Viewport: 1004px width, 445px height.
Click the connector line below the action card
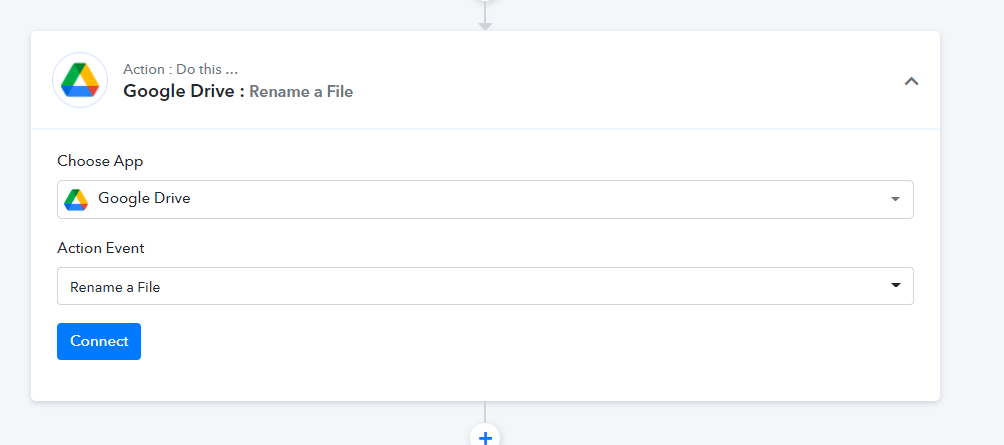[485, 412]
